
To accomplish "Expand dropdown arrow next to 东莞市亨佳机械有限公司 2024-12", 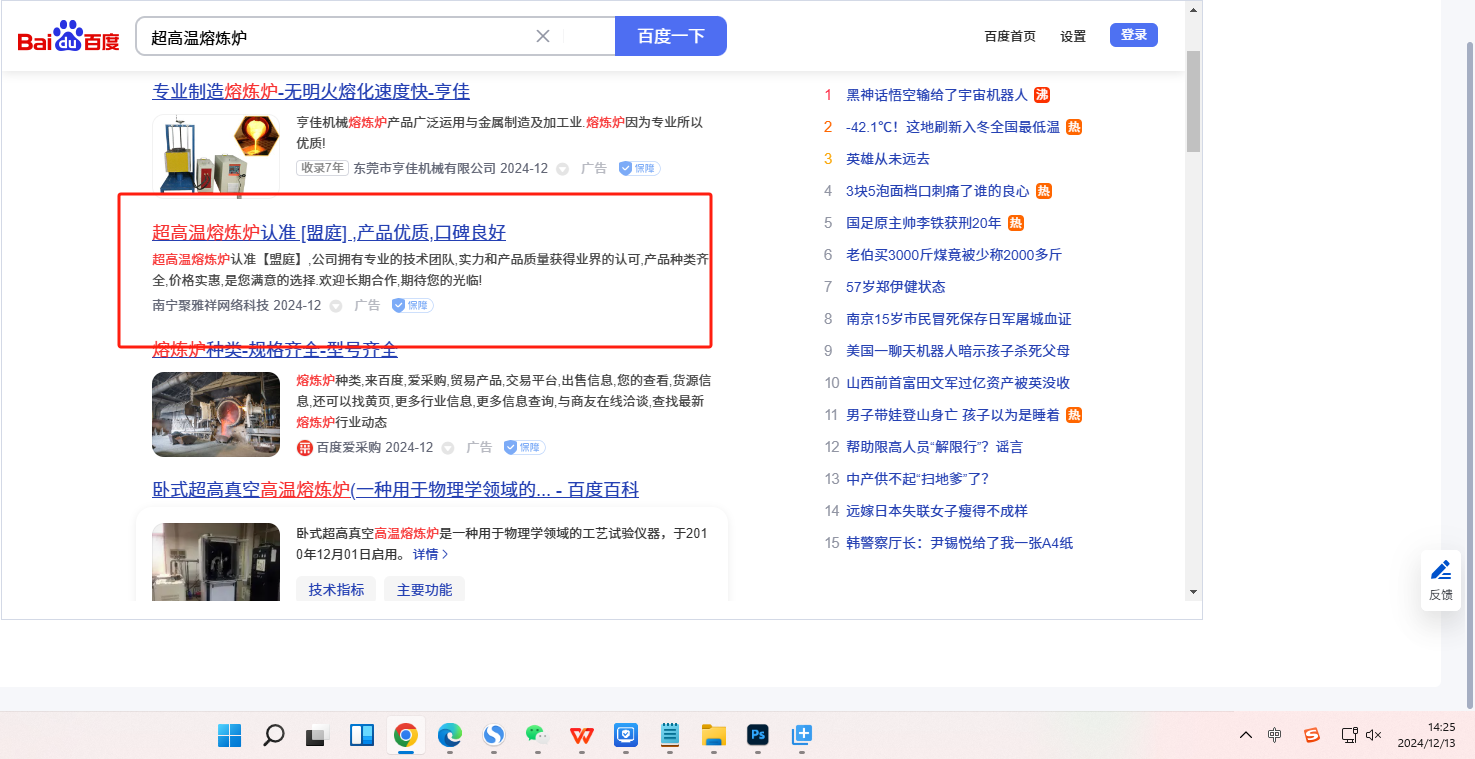I will click(x=562, y=169).
